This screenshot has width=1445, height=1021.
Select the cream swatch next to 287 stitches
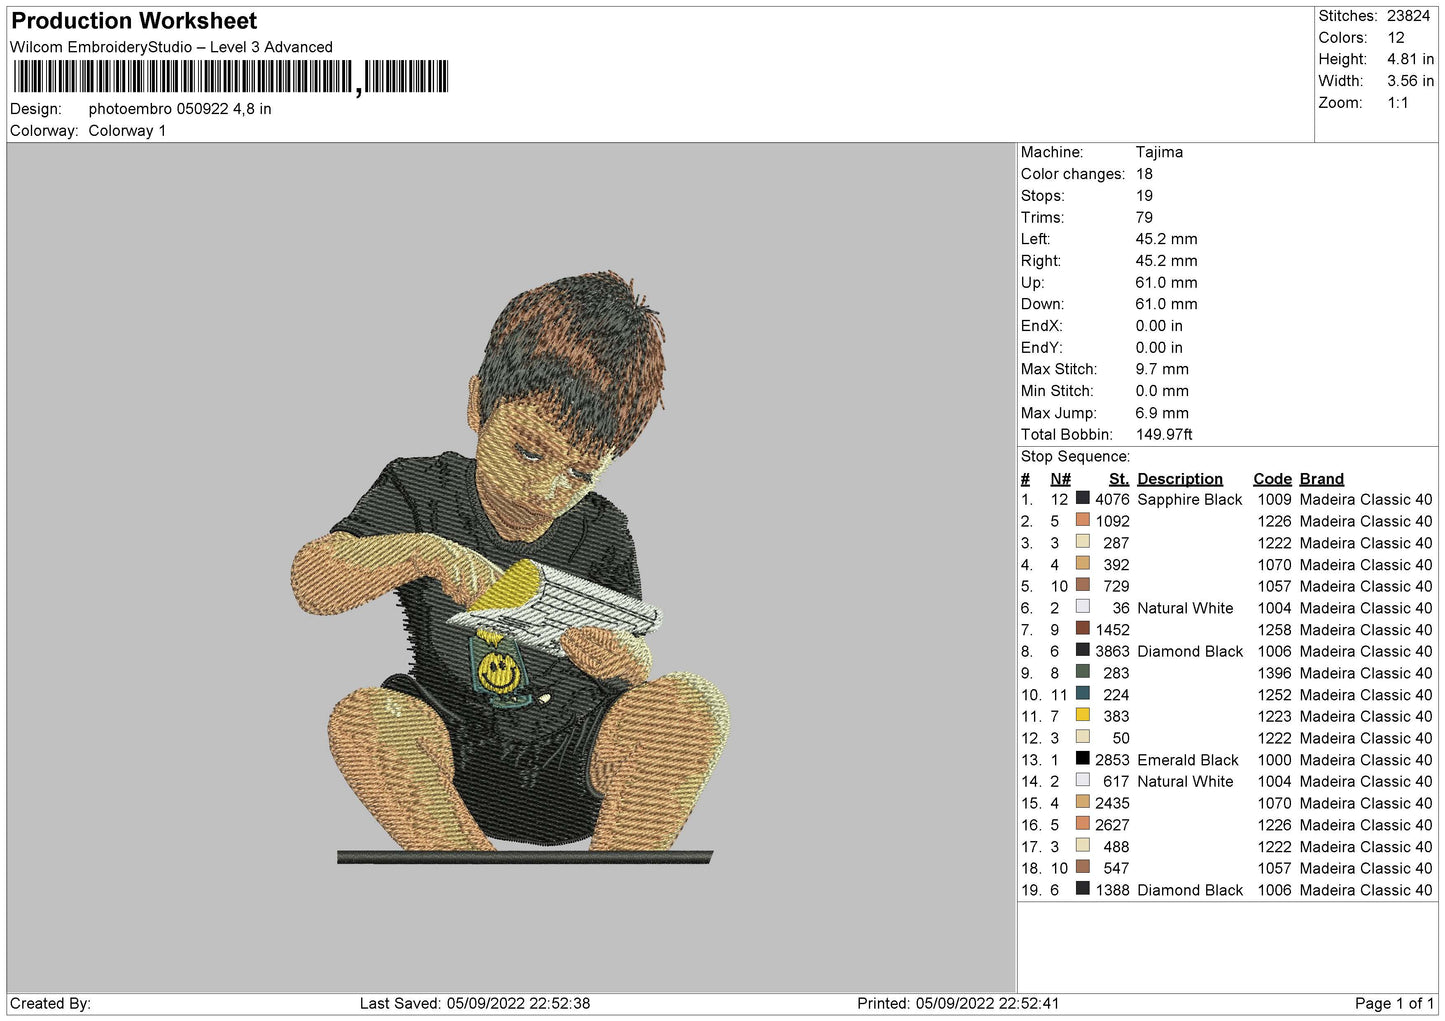click(1082, 541)
